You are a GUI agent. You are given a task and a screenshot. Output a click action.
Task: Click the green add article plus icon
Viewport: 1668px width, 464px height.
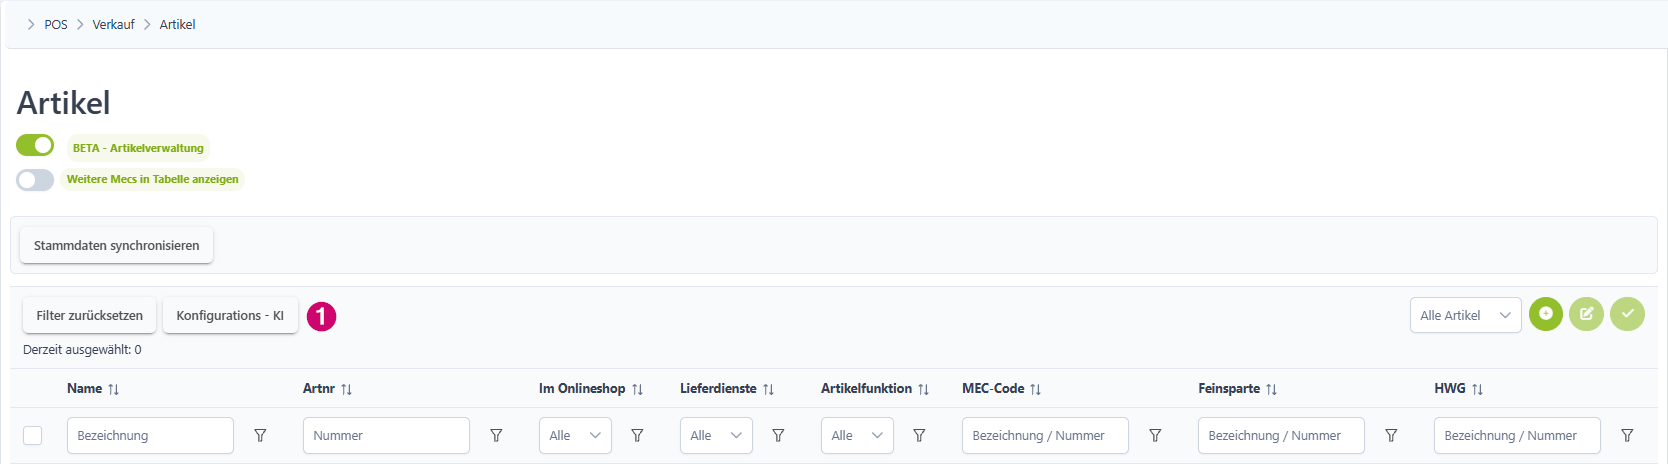click(1545, 314)
